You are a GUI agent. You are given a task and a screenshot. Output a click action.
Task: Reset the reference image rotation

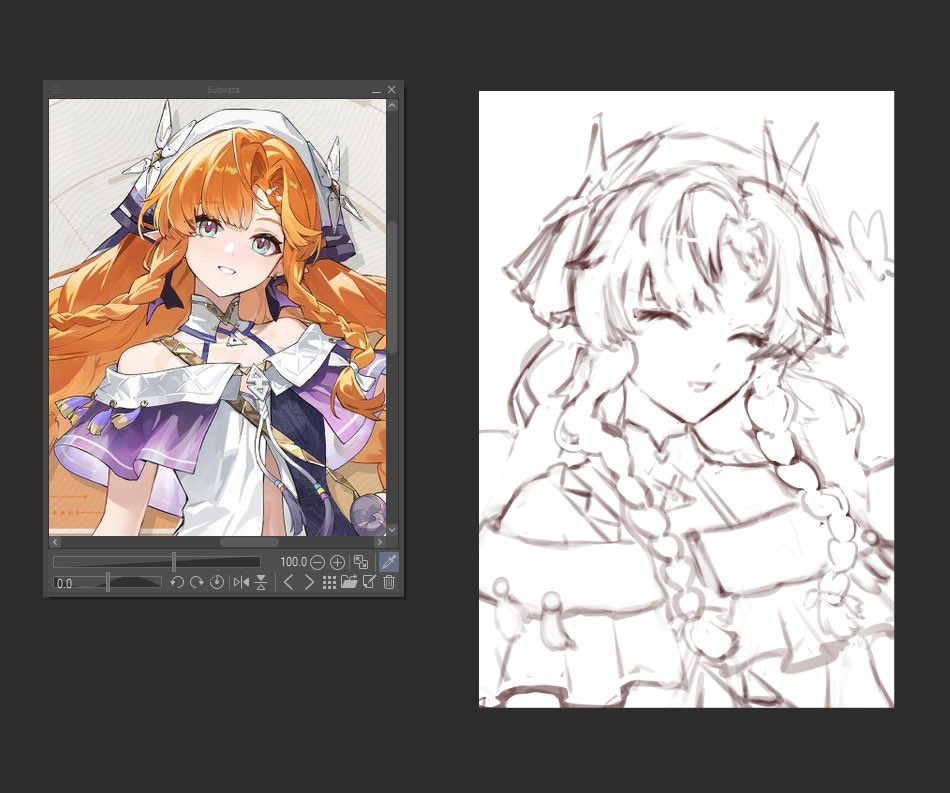(x=216, y=583)
